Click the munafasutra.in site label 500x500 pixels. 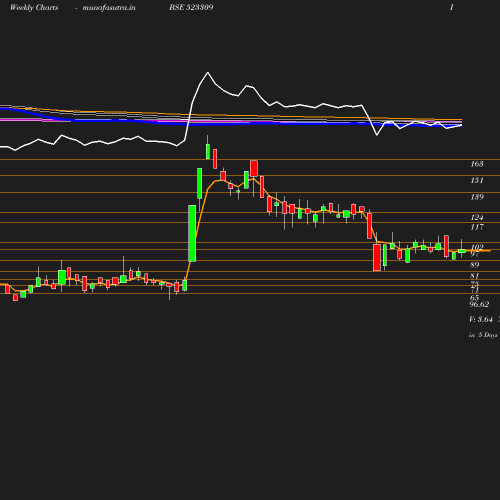109,8
